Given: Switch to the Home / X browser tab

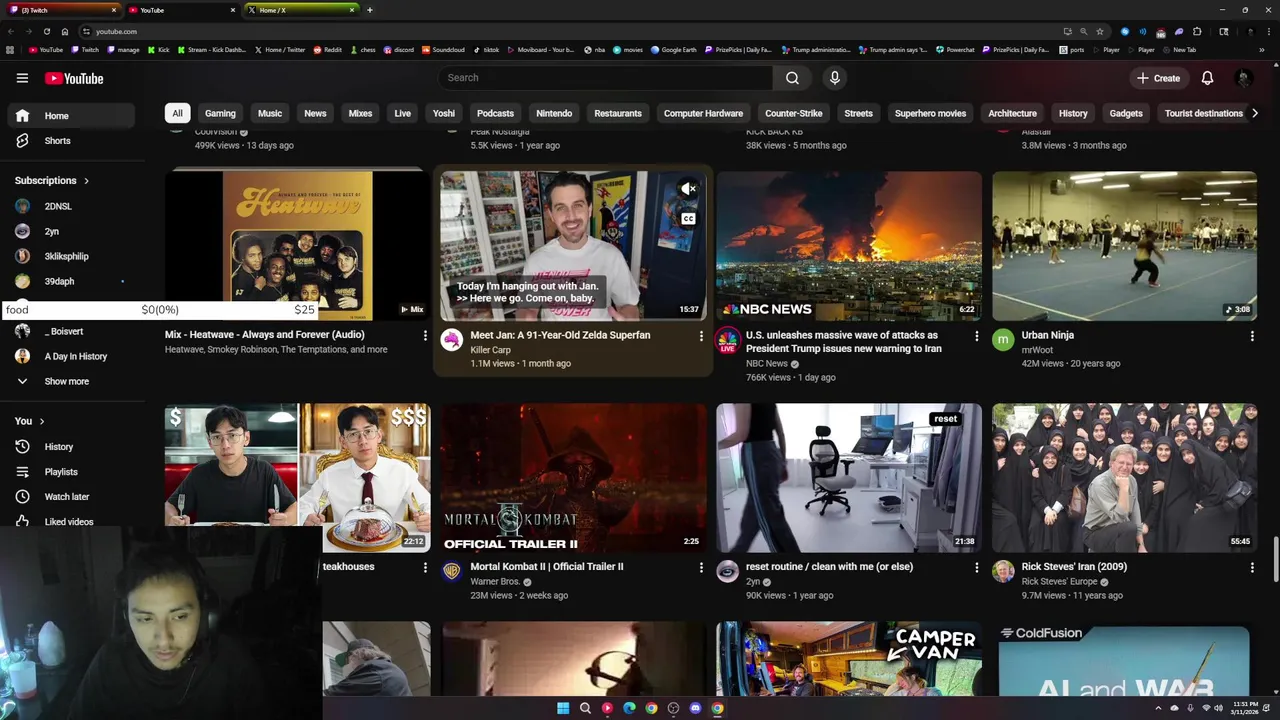Looking at the screenshot, I should click(301, 10).
